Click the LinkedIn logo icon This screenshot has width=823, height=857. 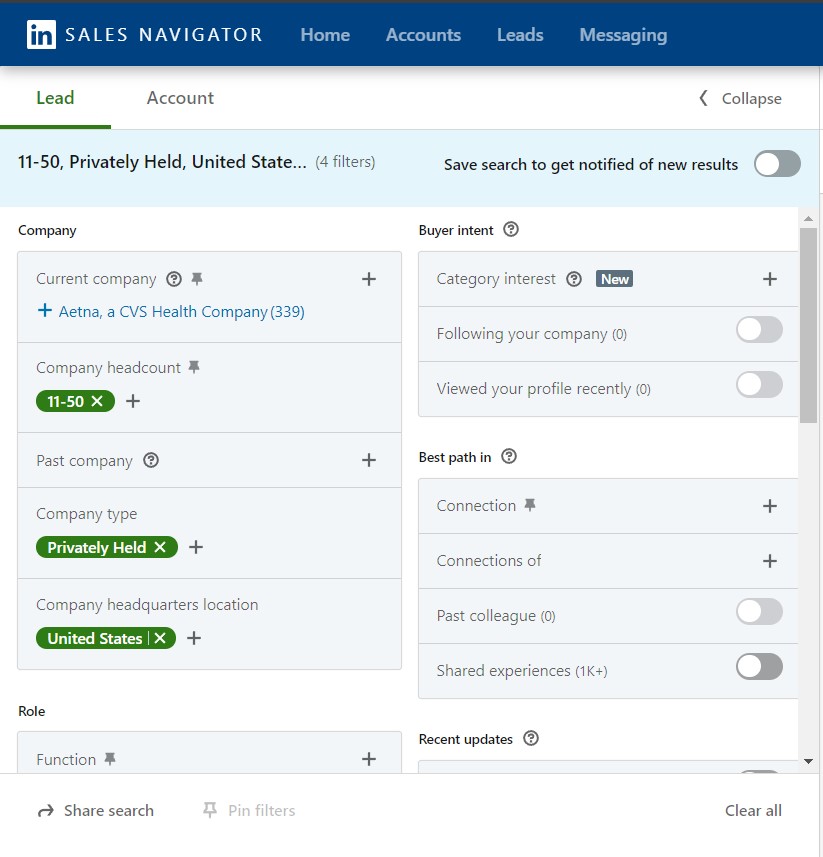[41, 34]
